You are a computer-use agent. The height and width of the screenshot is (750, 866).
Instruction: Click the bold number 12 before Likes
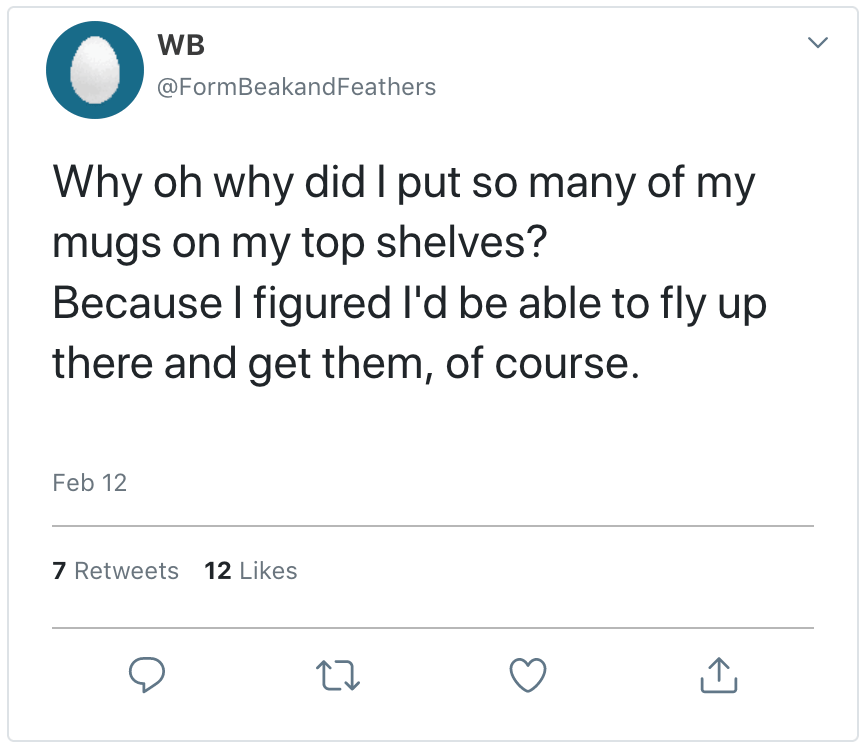(218, 571)
